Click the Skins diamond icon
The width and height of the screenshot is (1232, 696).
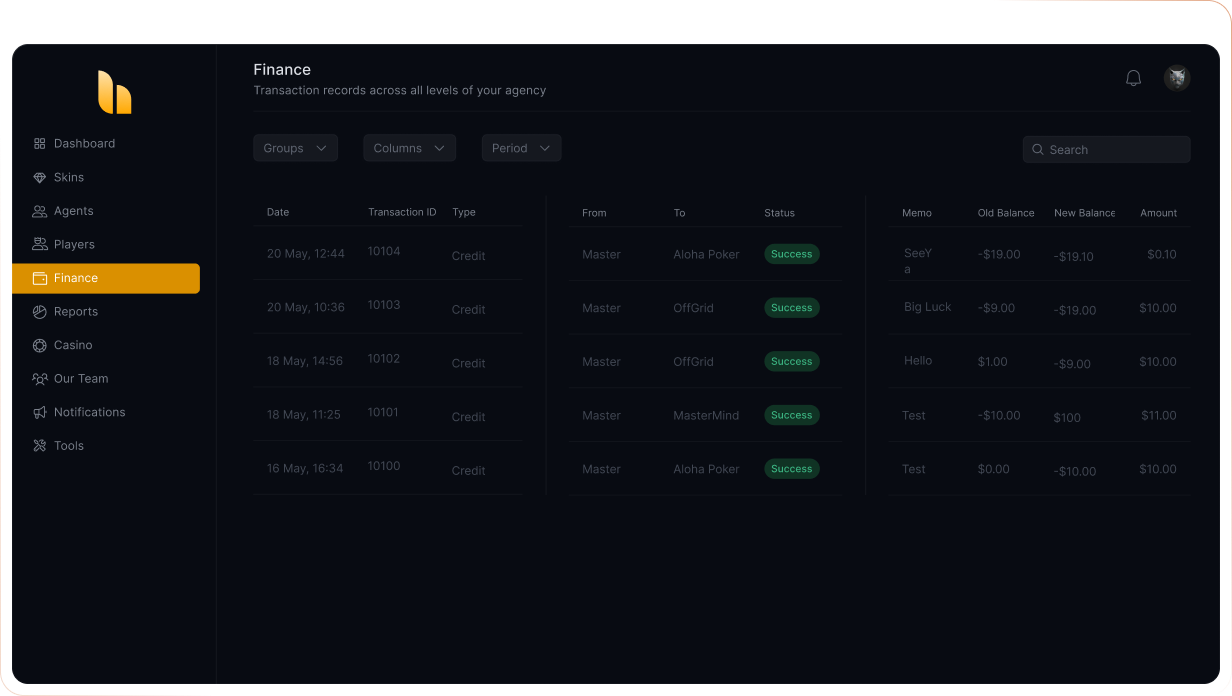pyautogui.click(x=40, y=178)
